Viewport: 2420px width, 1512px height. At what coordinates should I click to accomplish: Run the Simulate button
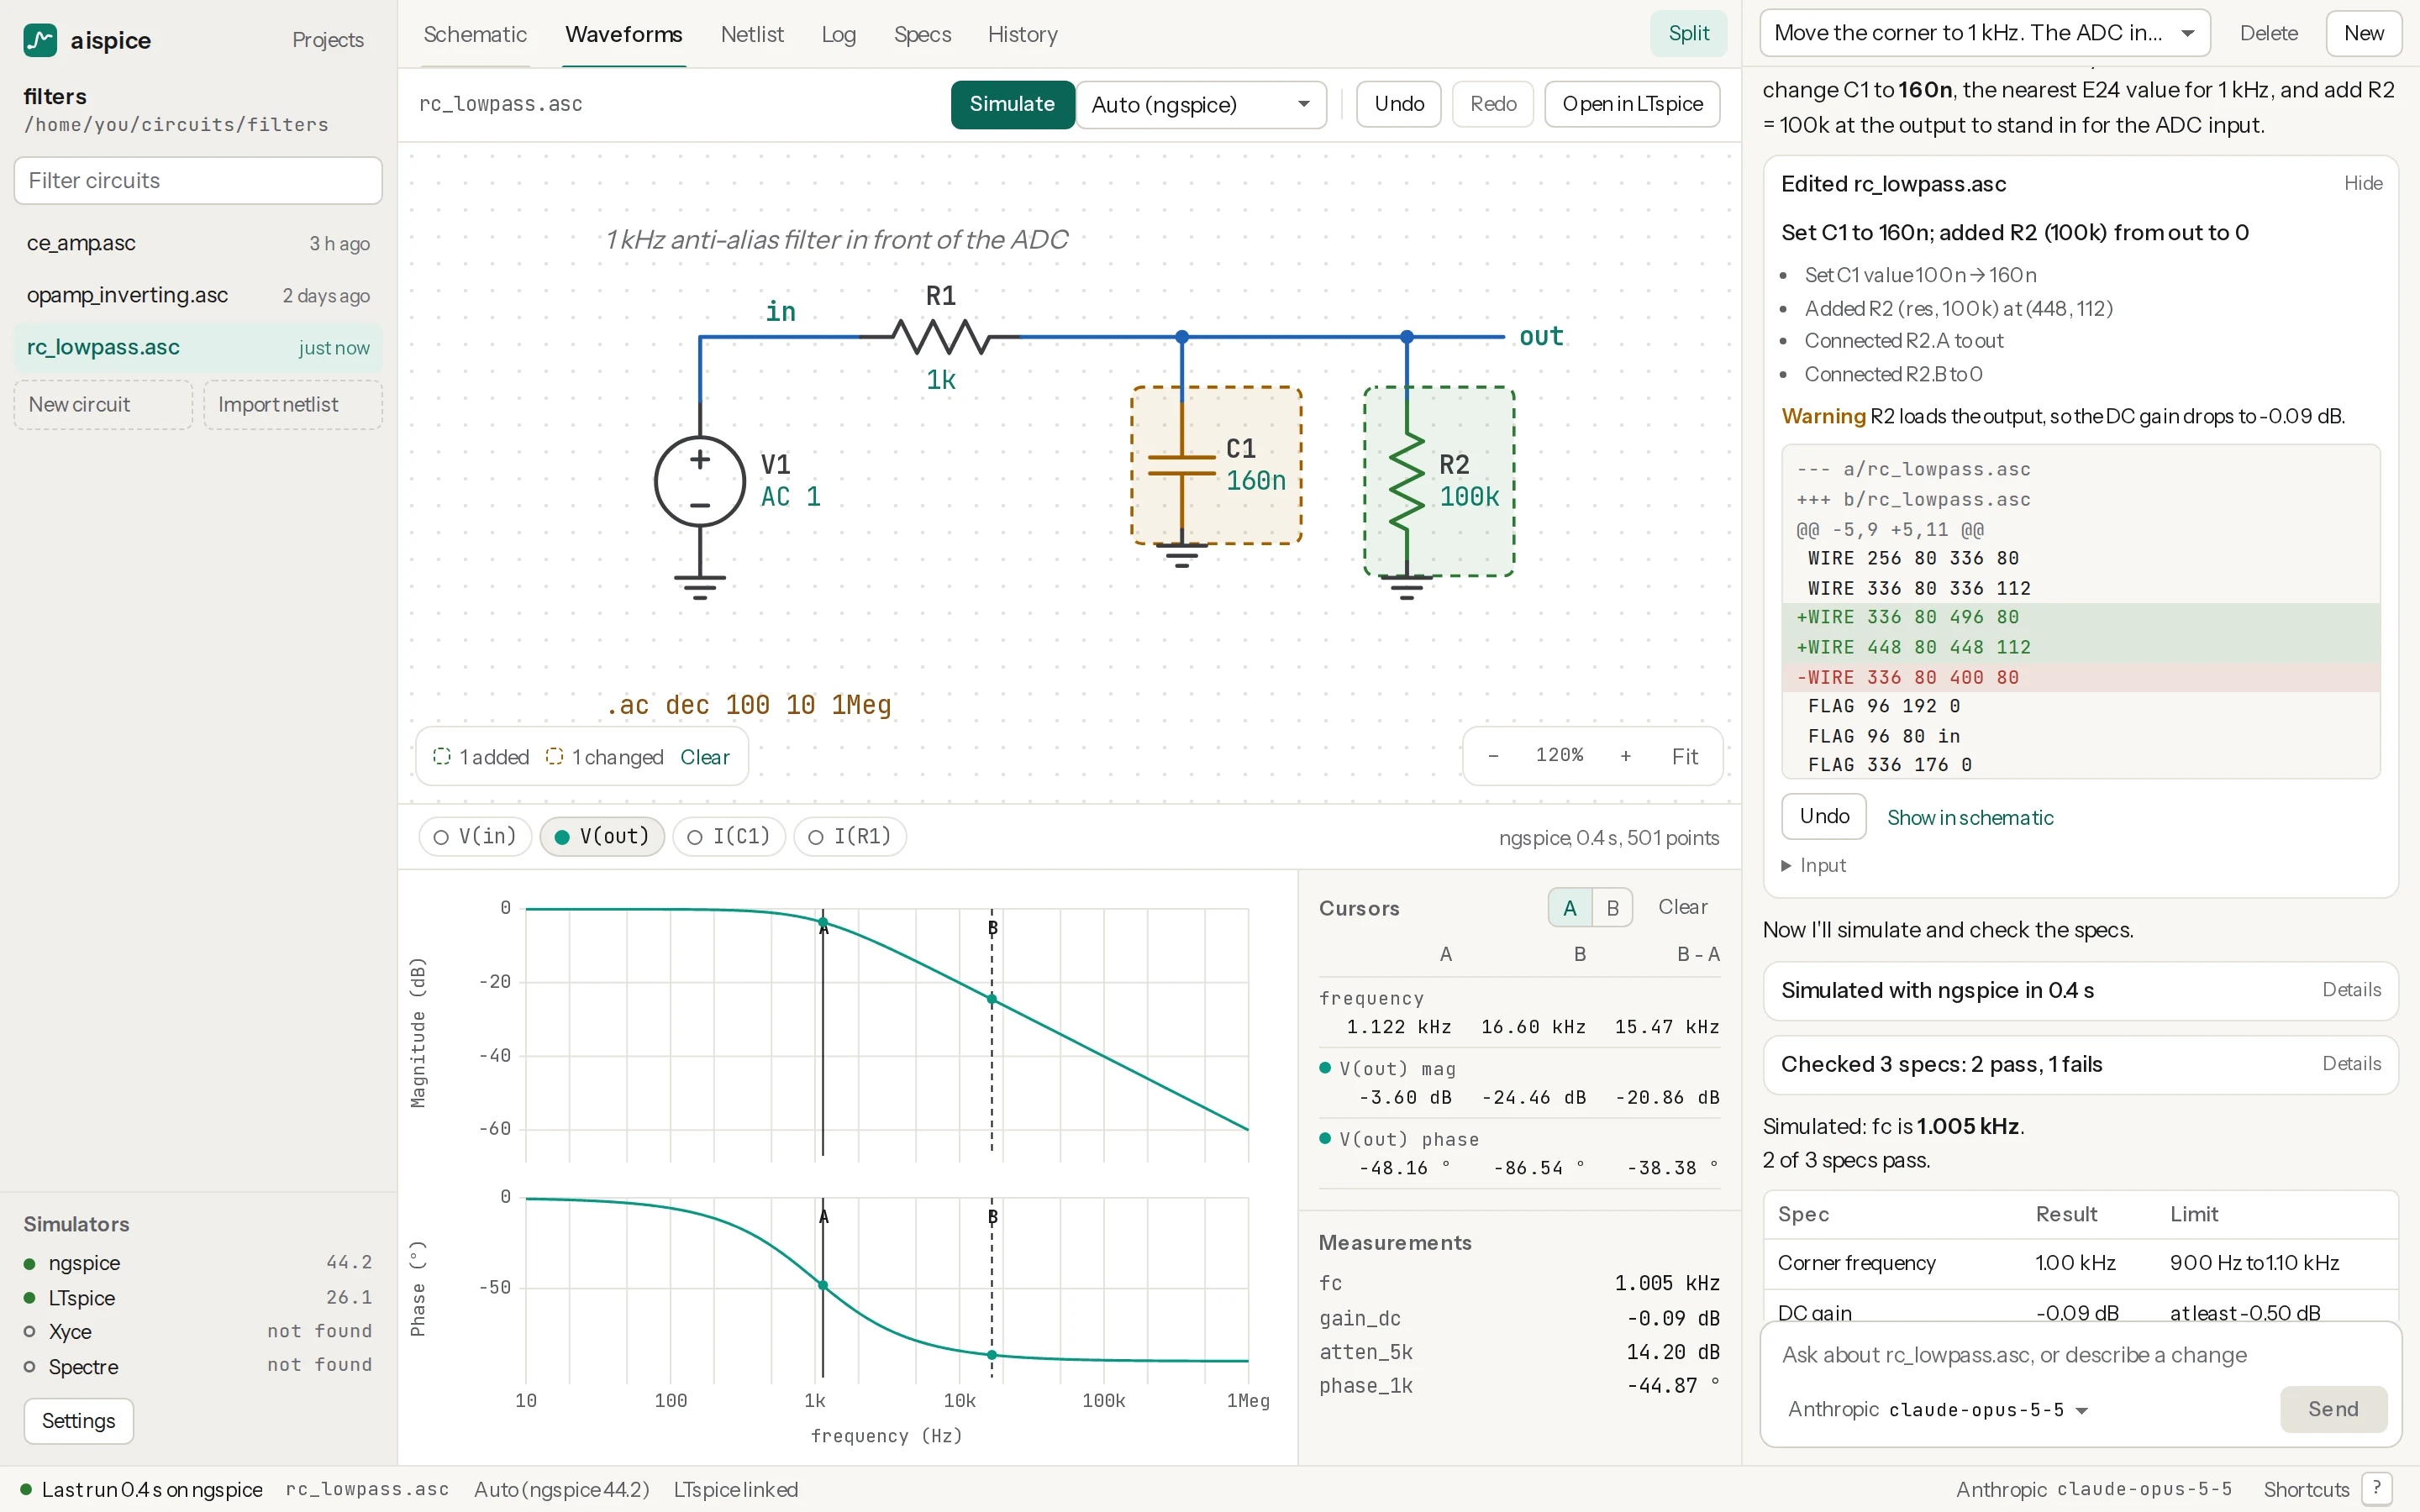click(1012, 105)
